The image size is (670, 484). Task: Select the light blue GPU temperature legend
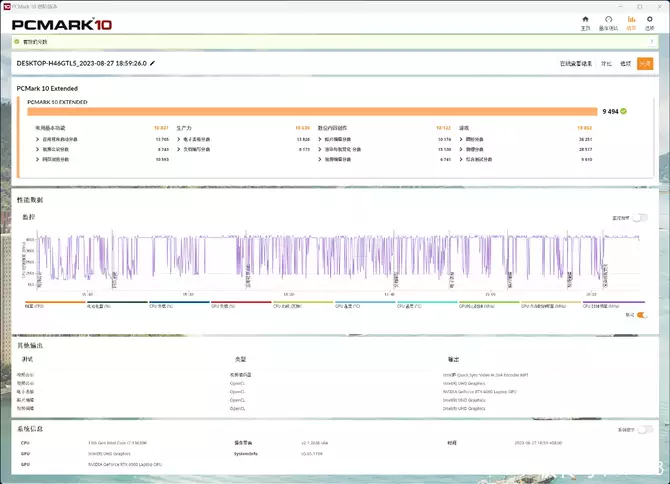pyautogui.click(x=365, y=304)
